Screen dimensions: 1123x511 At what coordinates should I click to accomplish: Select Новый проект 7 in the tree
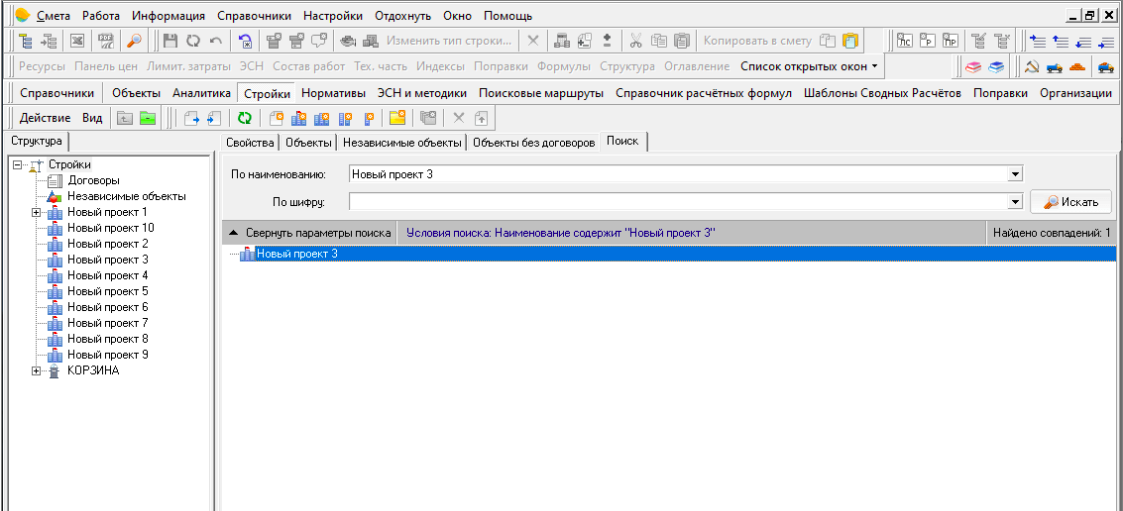click(x=107, y=323)
